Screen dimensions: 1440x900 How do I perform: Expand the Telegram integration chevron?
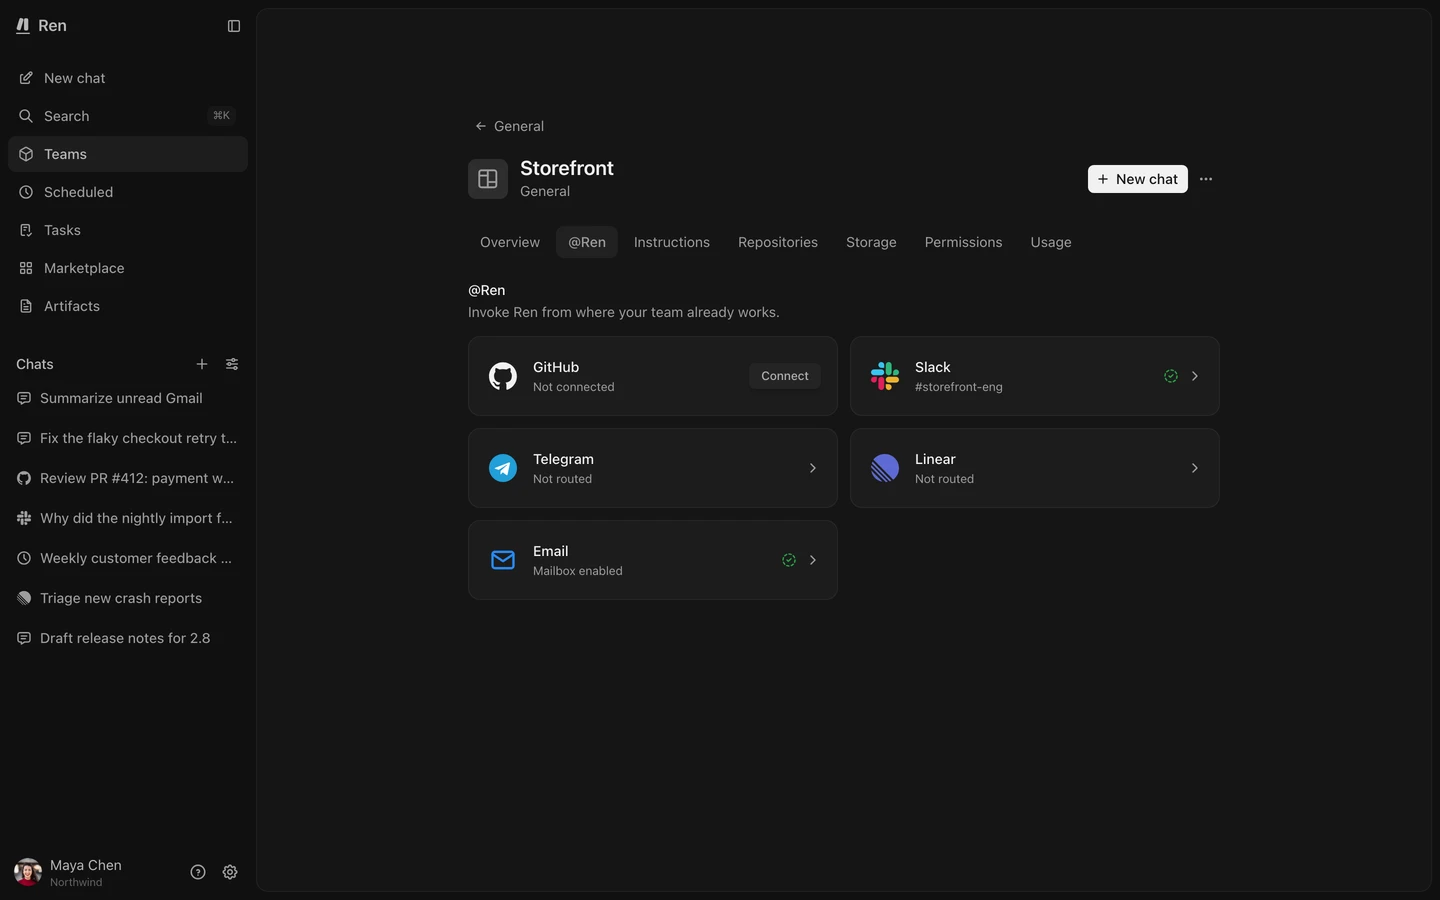[x=813, y=468]
